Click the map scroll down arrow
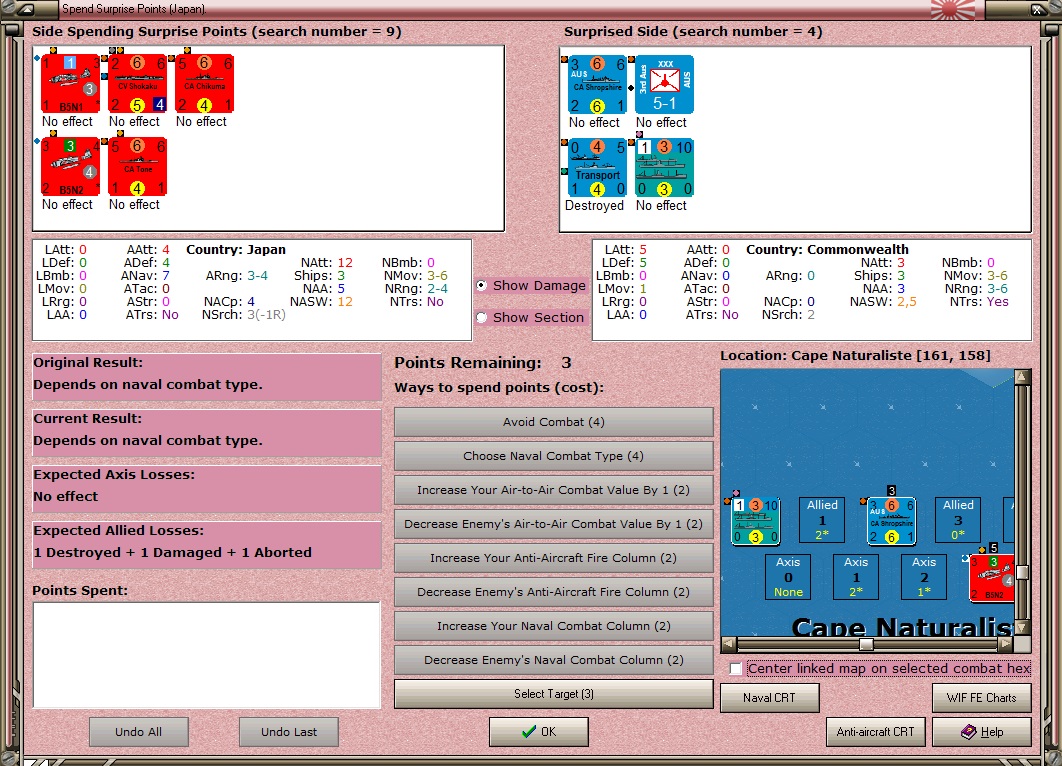Image resolution: width=1062 pixels, height=766 pixels. point(1022,628)
